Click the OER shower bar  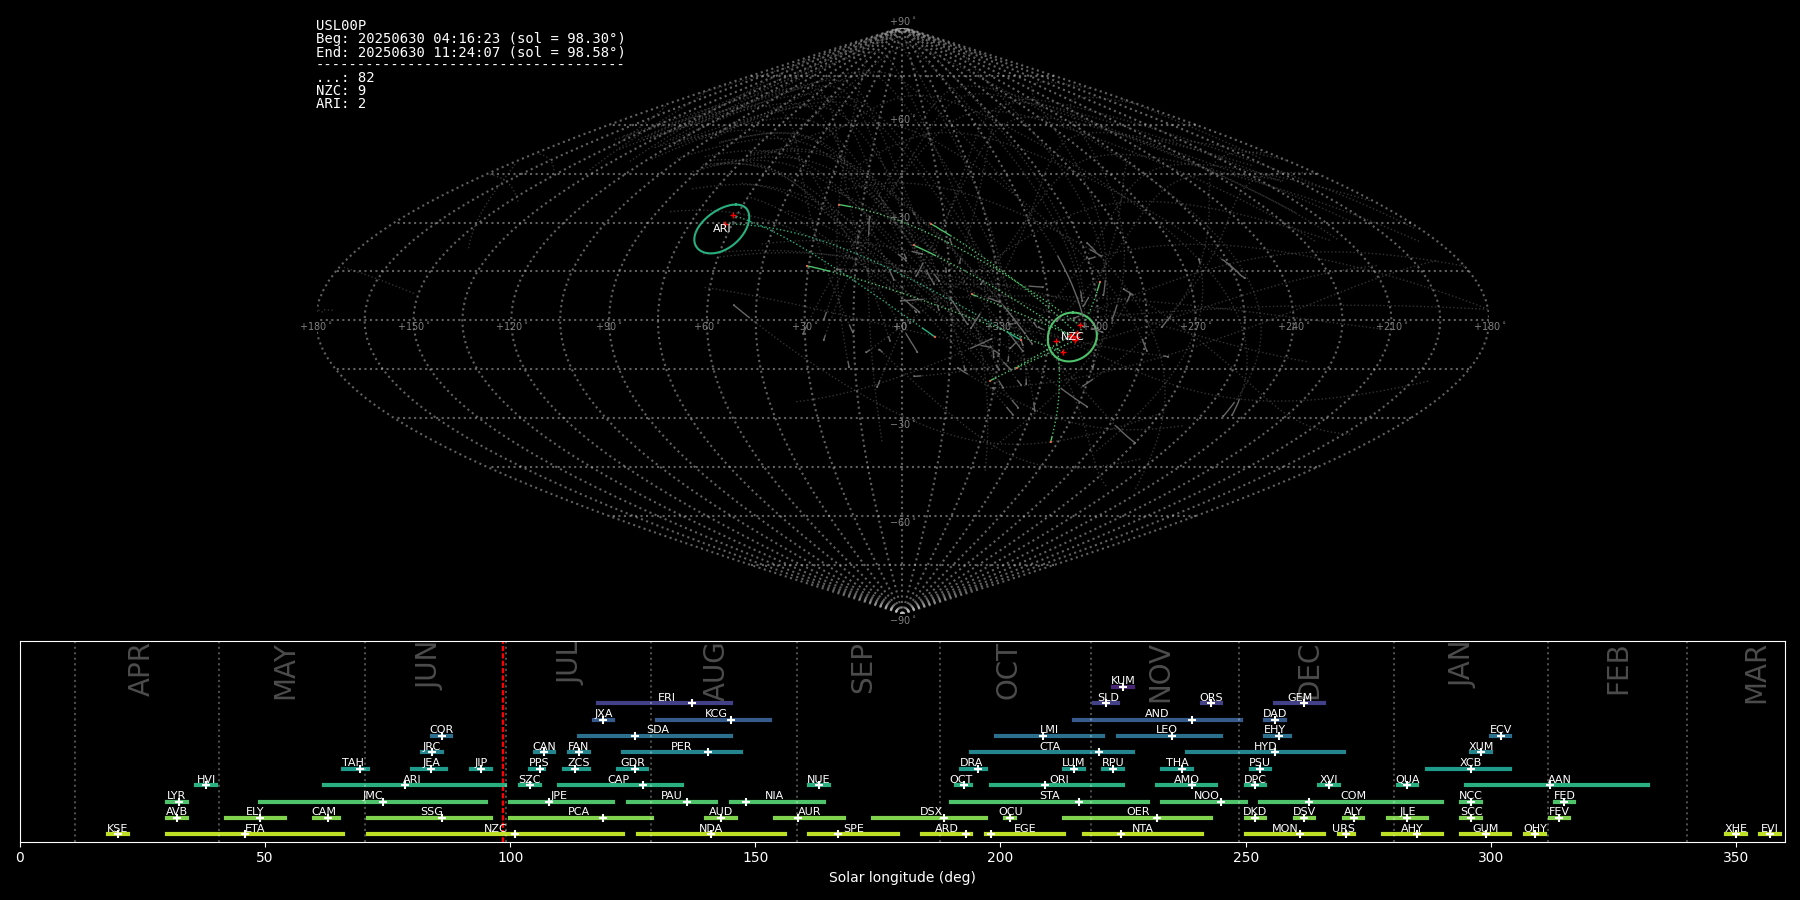tap(1137, 818)
